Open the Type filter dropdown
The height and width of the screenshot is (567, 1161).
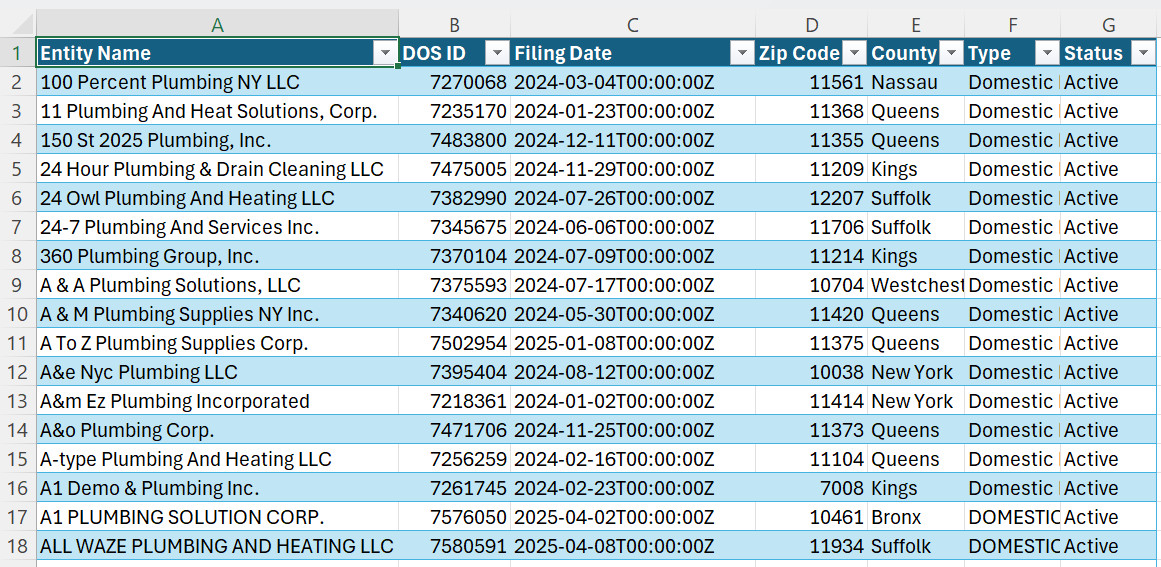[1047, 53]
